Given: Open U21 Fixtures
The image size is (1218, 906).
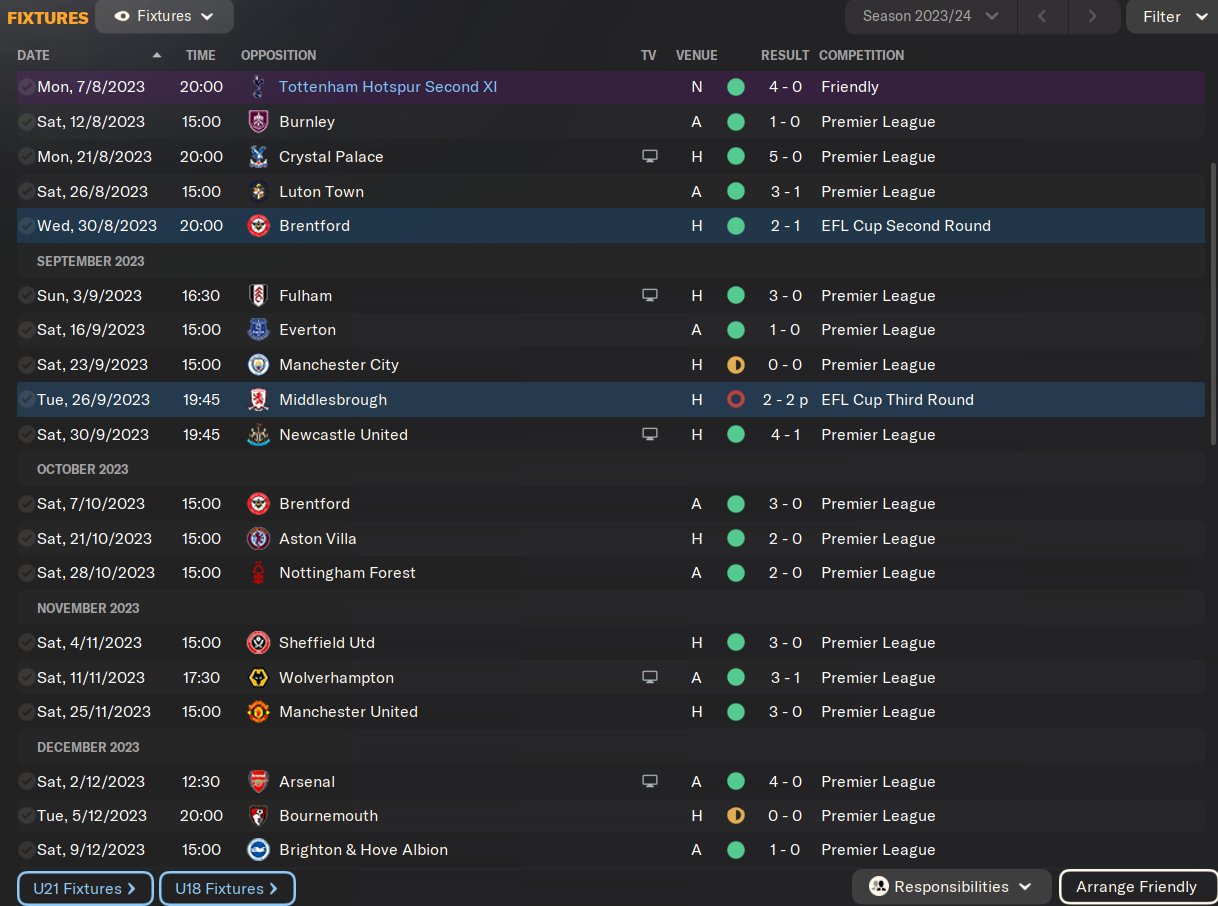Looking at the screenshot, I should click(x=85, y=888).
